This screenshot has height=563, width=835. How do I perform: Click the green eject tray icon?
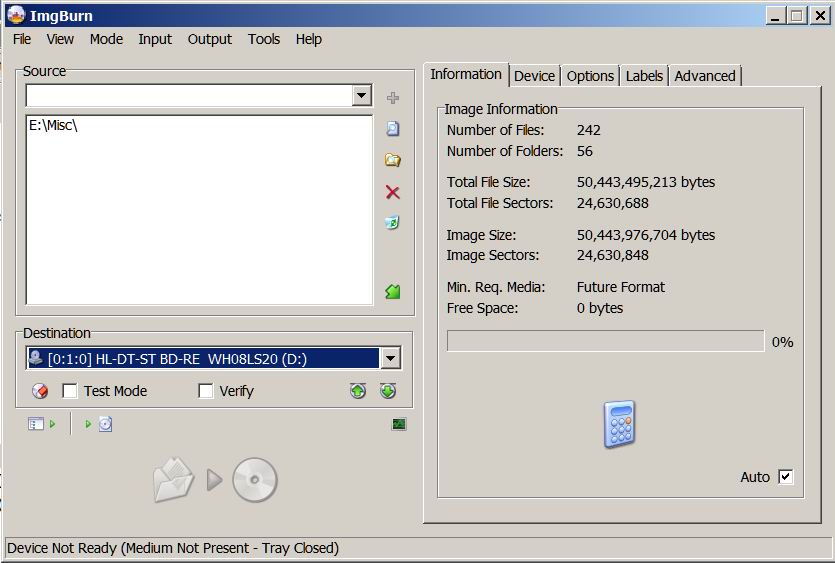[x=358, y=391]
